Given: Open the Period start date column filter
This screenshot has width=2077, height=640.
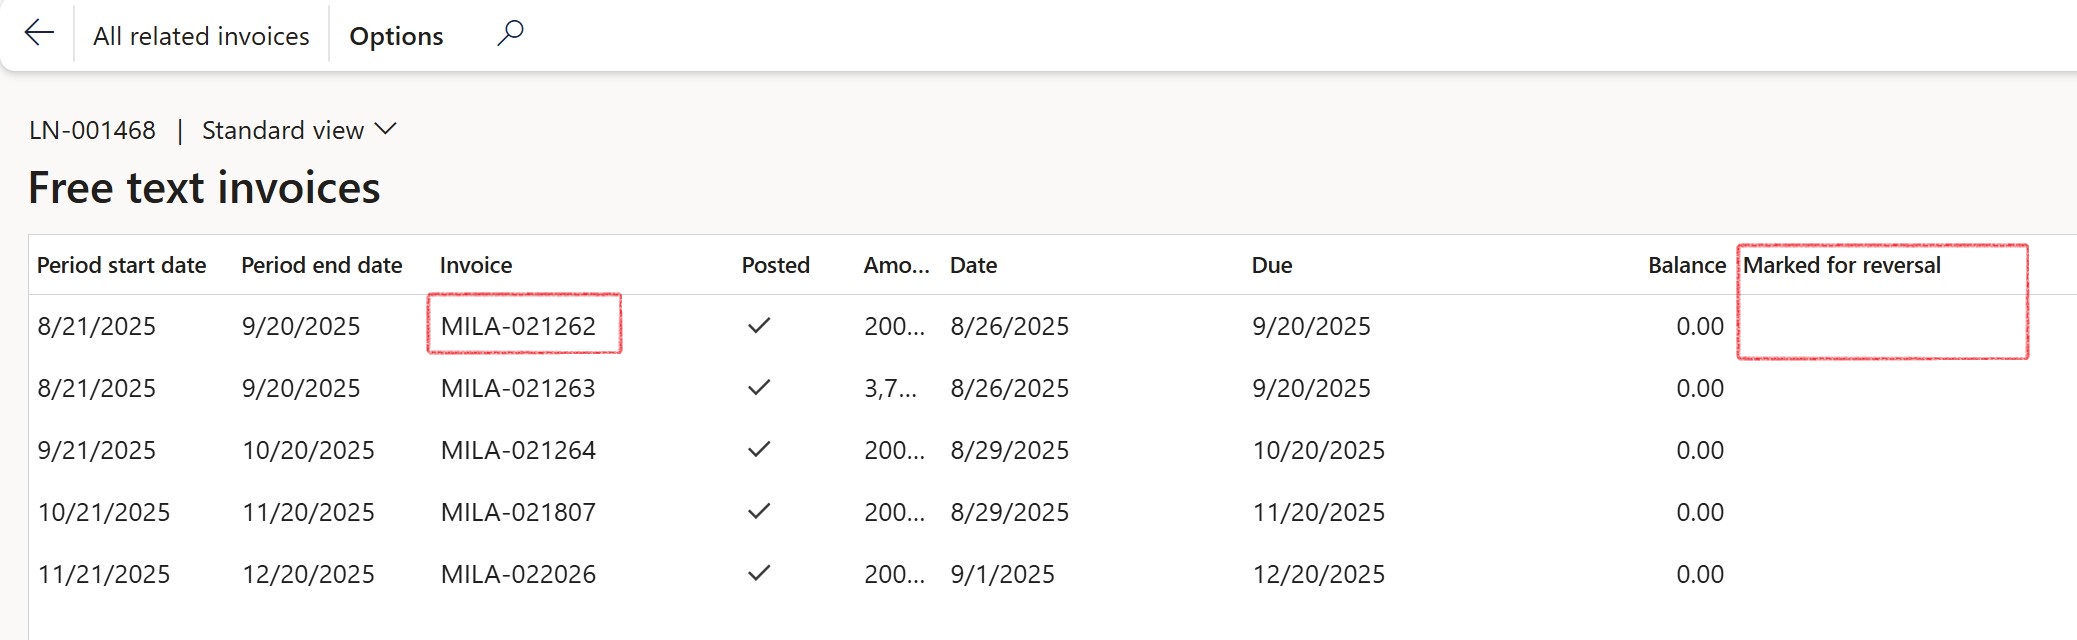Looking at the screenshot, I should click(122, 265).
